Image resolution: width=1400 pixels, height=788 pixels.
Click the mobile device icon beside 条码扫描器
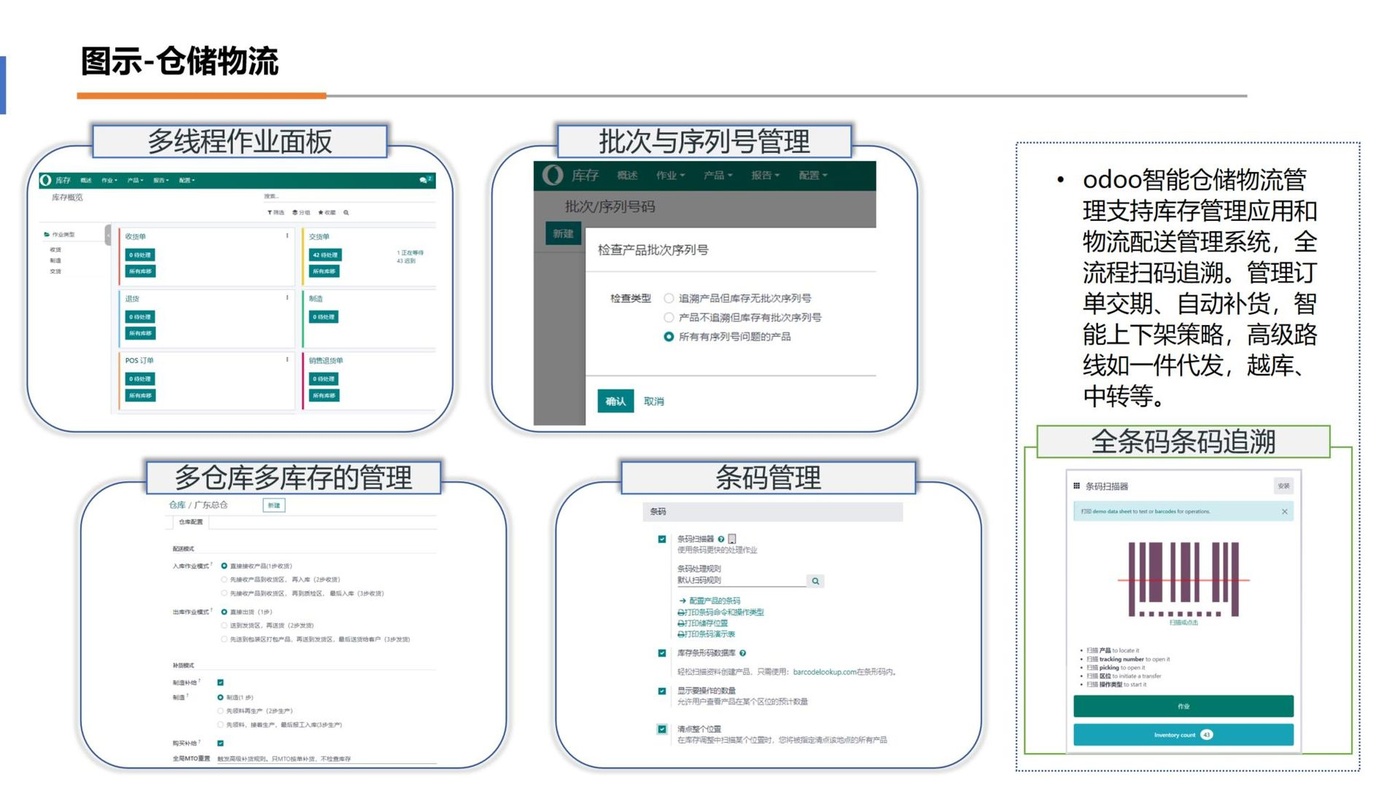point(732,539)
